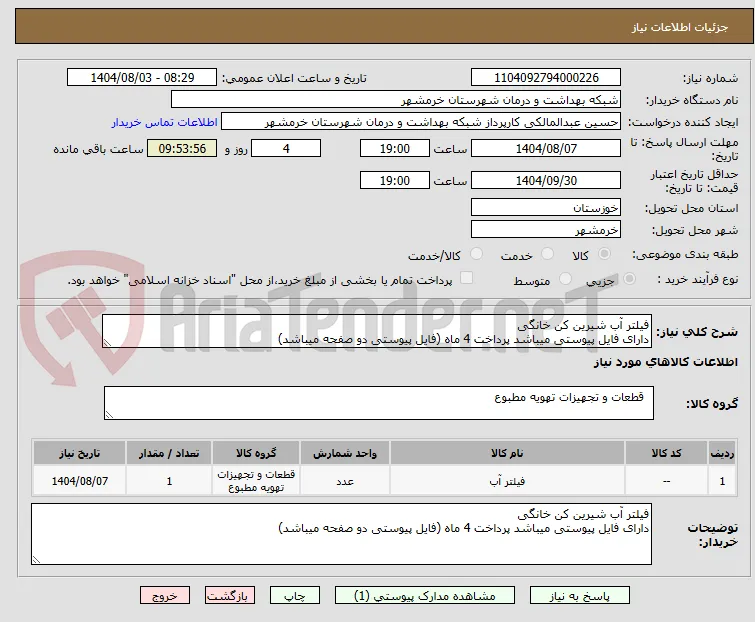This screenshot has width=755, height=622.
Task: Click the تاریخ نیاز column header
Action: click(79, 453)
